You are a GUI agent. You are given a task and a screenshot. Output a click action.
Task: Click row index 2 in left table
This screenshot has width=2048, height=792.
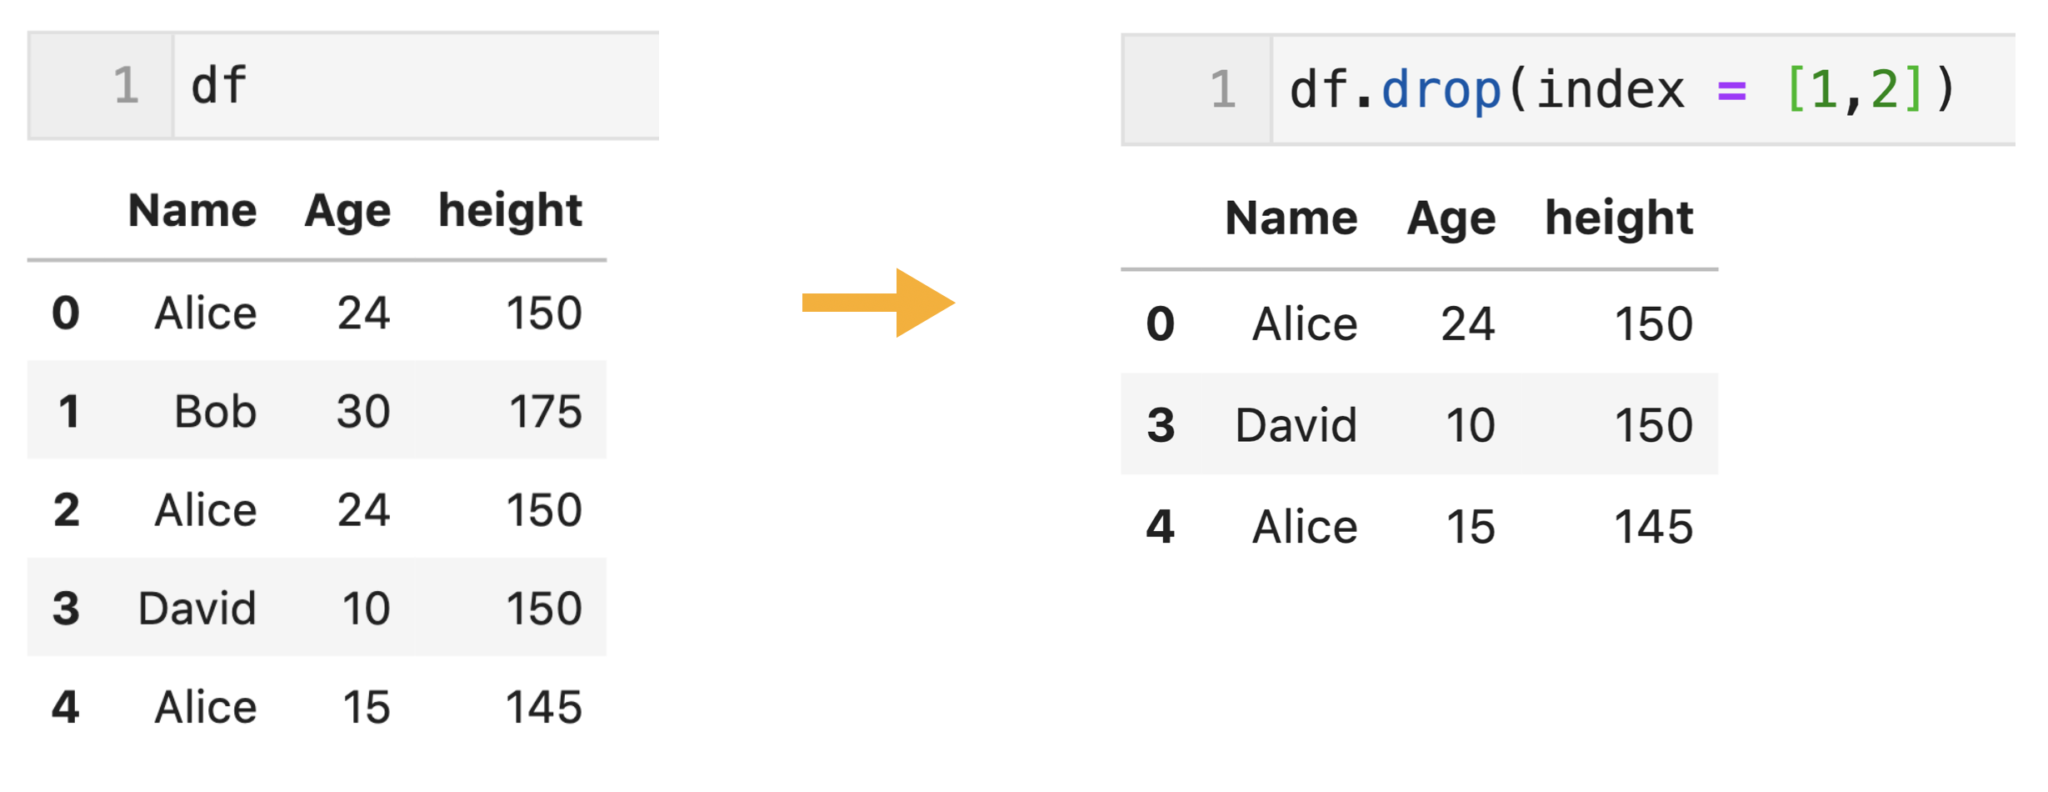pos(66,510)
